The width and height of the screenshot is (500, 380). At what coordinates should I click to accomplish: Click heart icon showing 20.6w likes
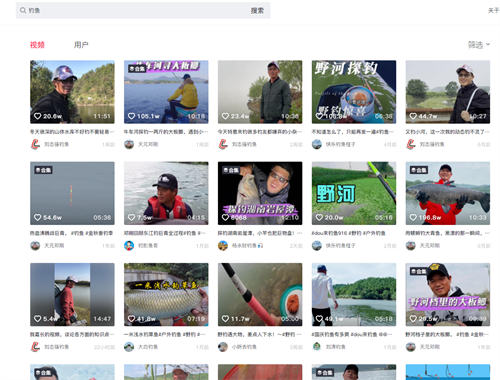[38, 116]
